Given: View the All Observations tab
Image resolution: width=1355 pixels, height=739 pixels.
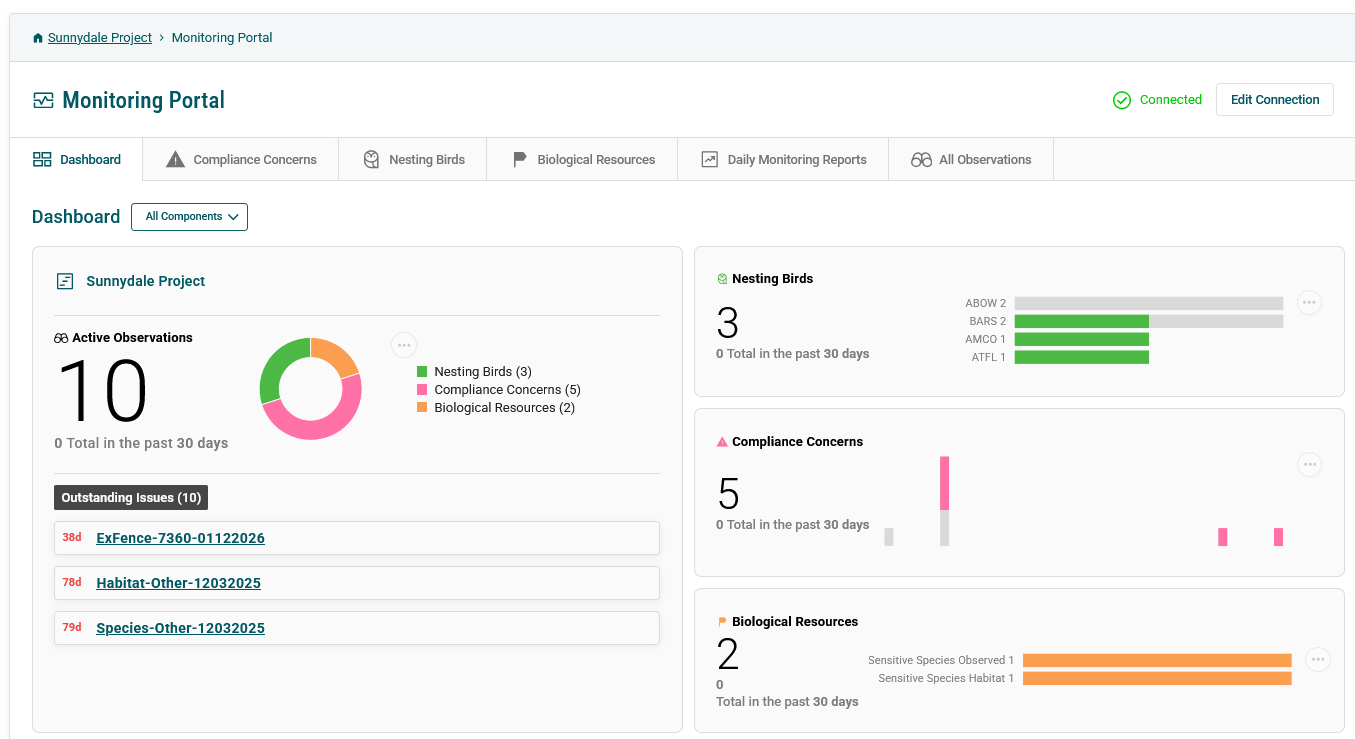Looking at the screenshot, I should [971, 160].
